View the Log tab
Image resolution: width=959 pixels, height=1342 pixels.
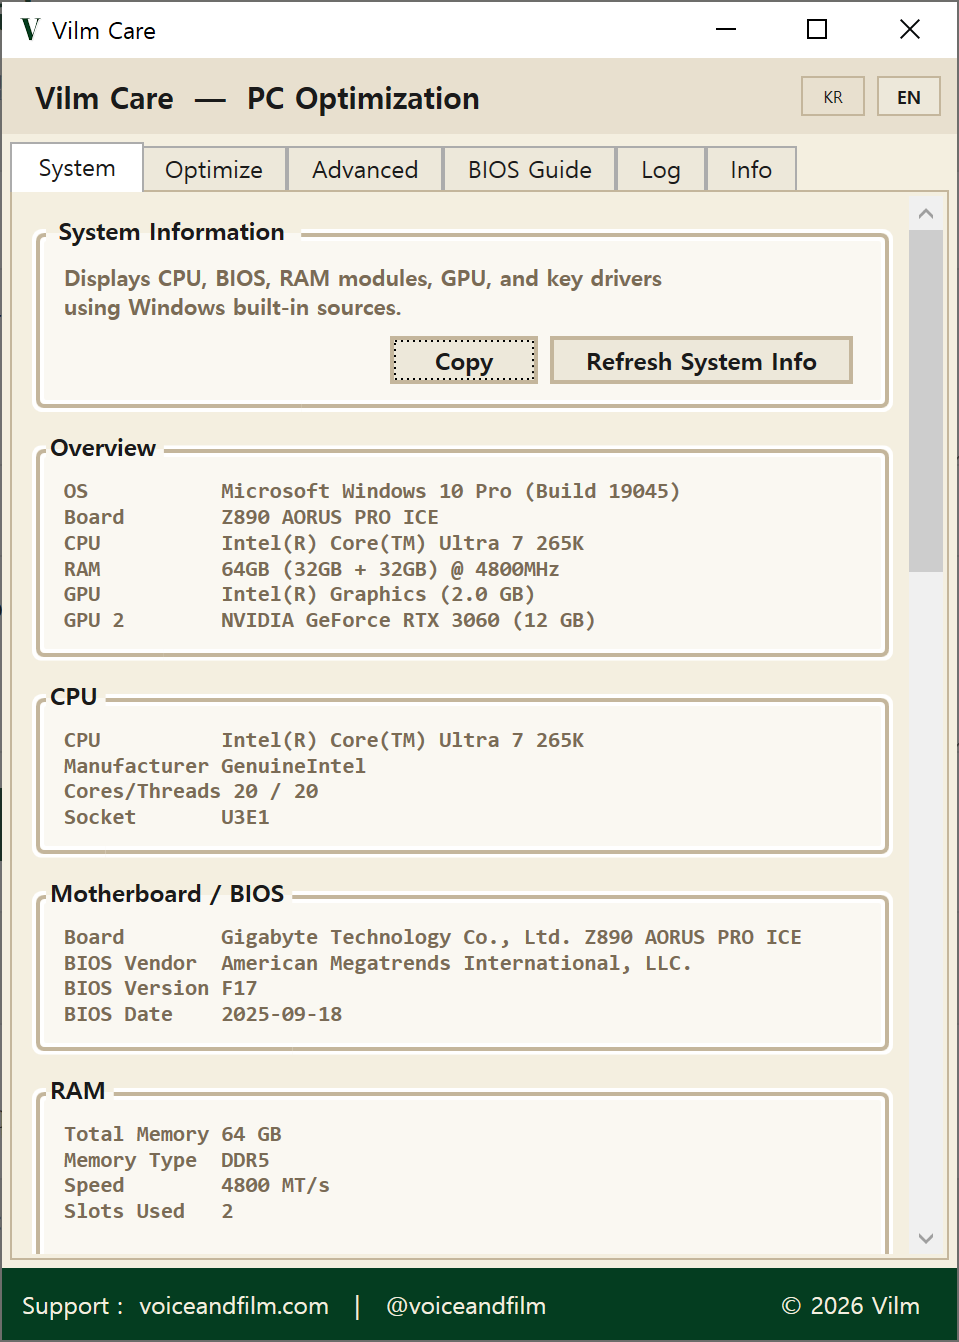[660, 169]
